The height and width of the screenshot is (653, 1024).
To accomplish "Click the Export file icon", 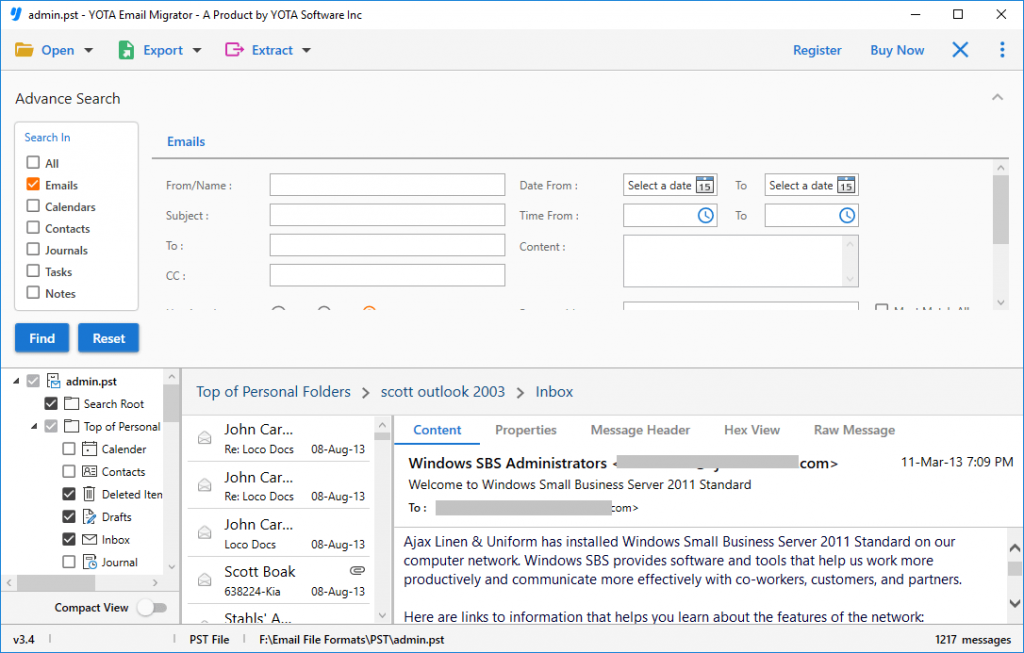I will (x=126, y=50).
